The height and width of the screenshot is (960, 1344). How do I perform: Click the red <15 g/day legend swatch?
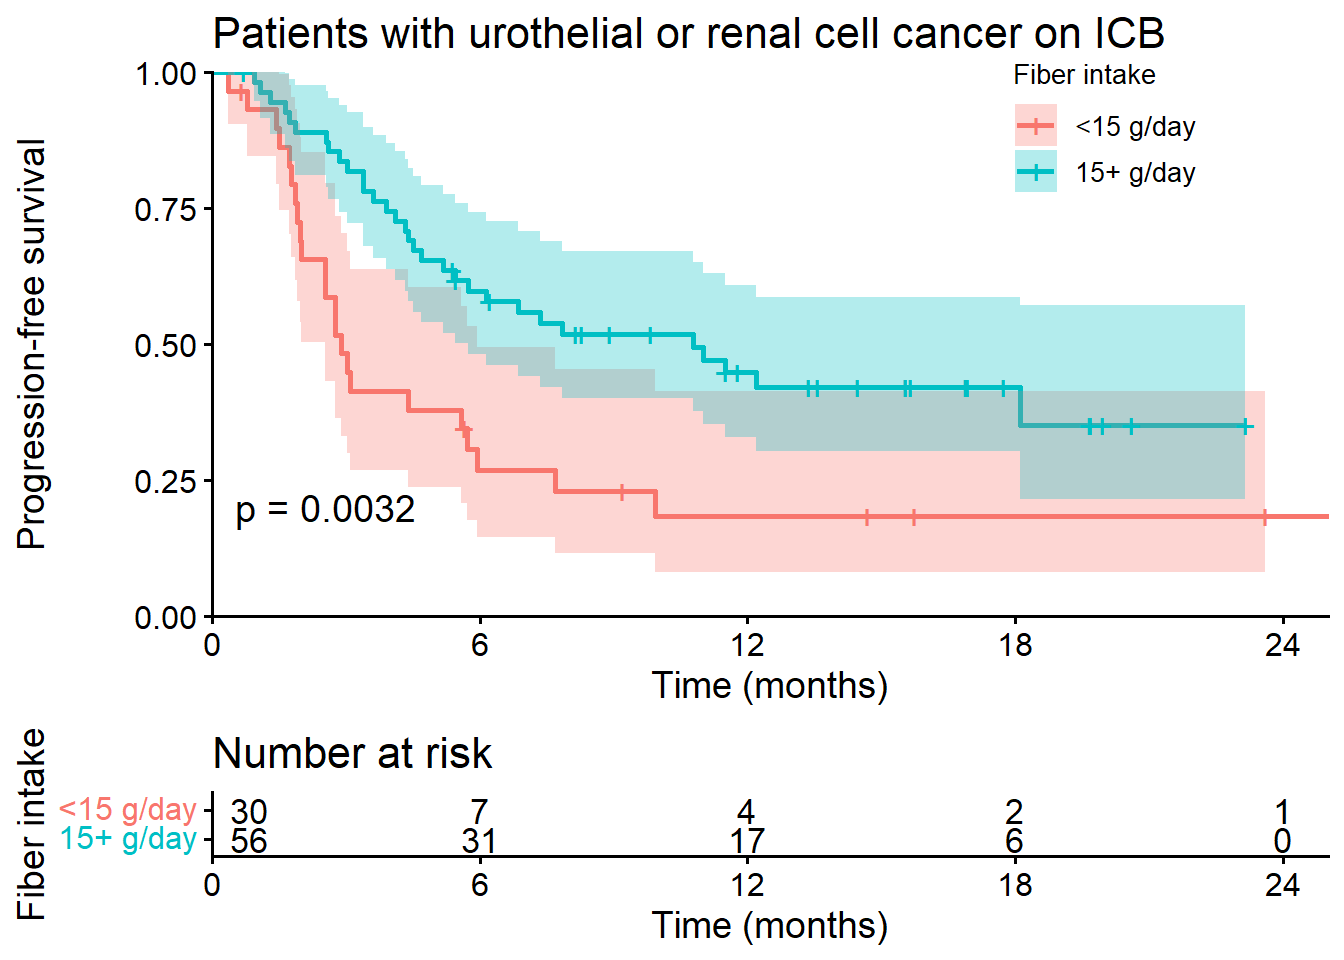1036,126
